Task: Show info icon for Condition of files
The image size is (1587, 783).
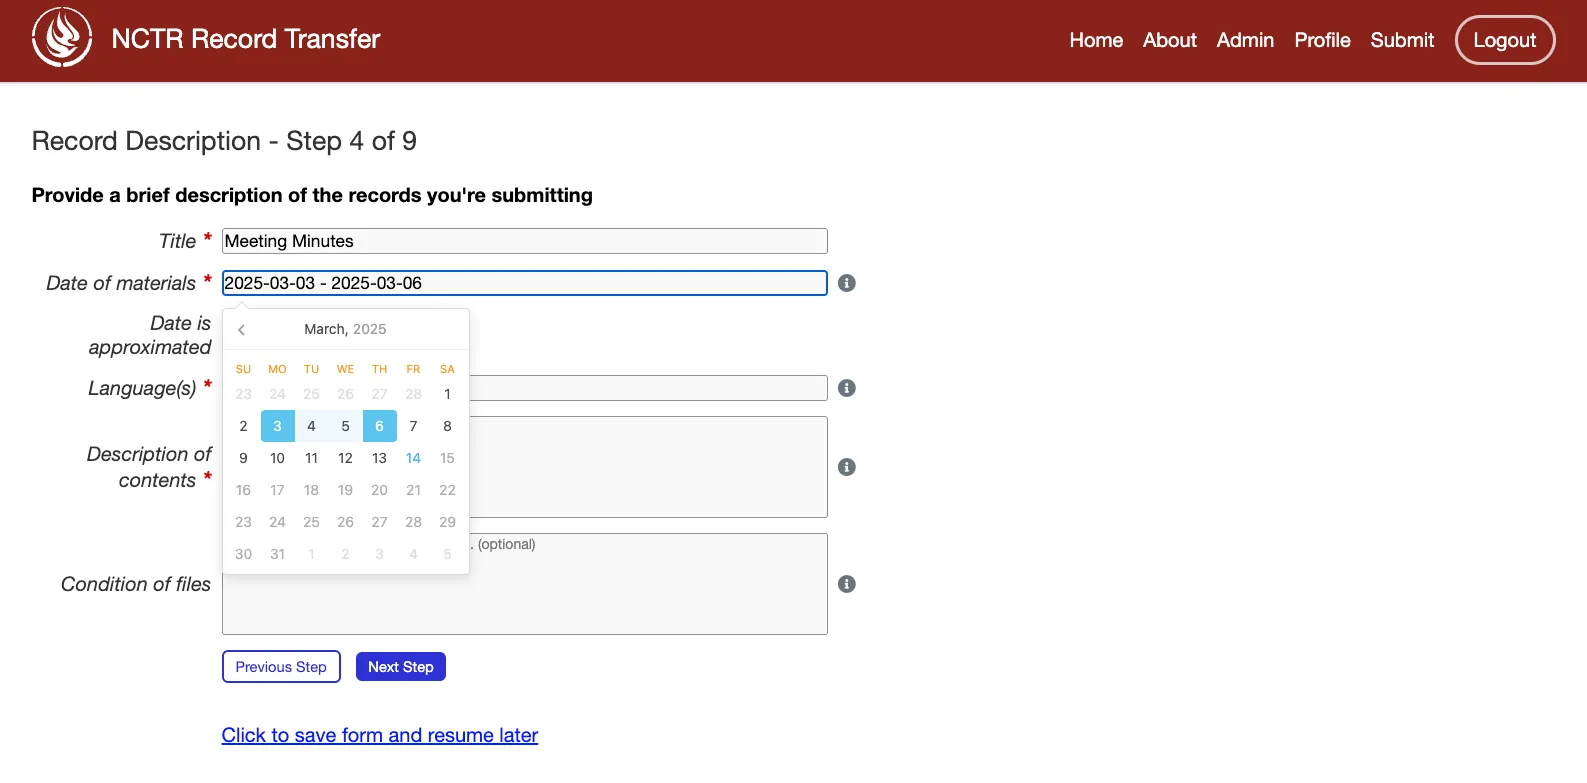Action: [847, 584]
